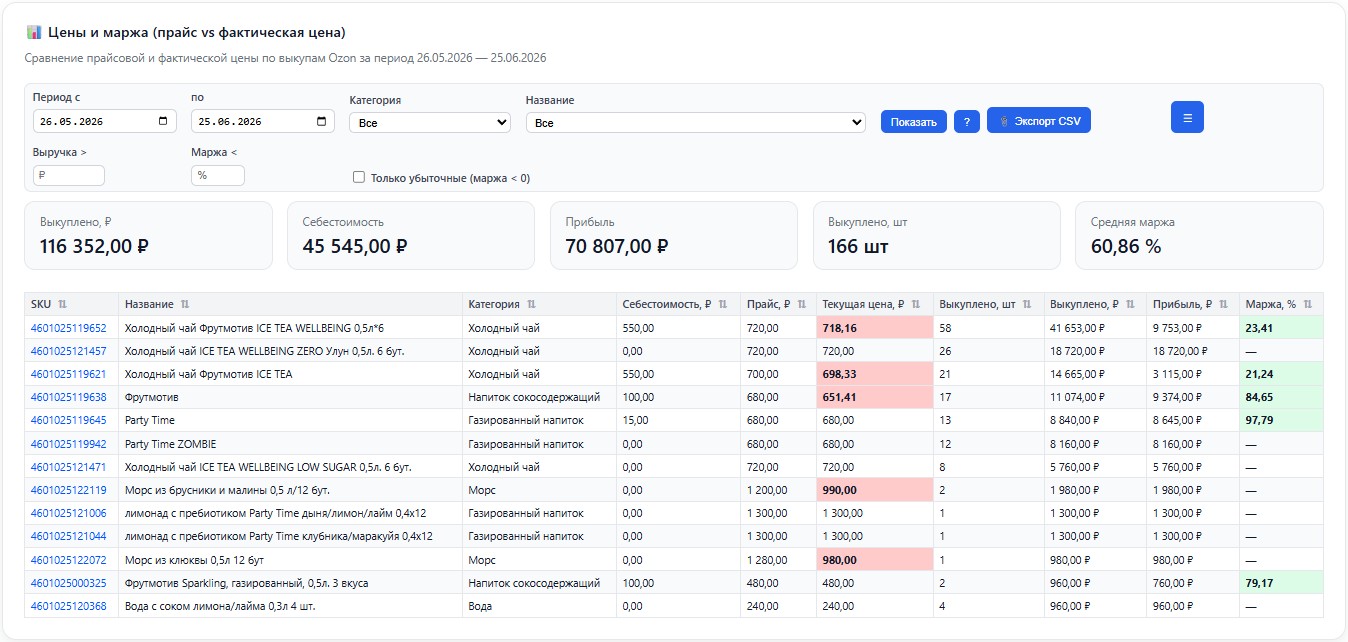Focus the Маржа percent input field
Screen dimensions: 1348x642
tap(218, 175)
